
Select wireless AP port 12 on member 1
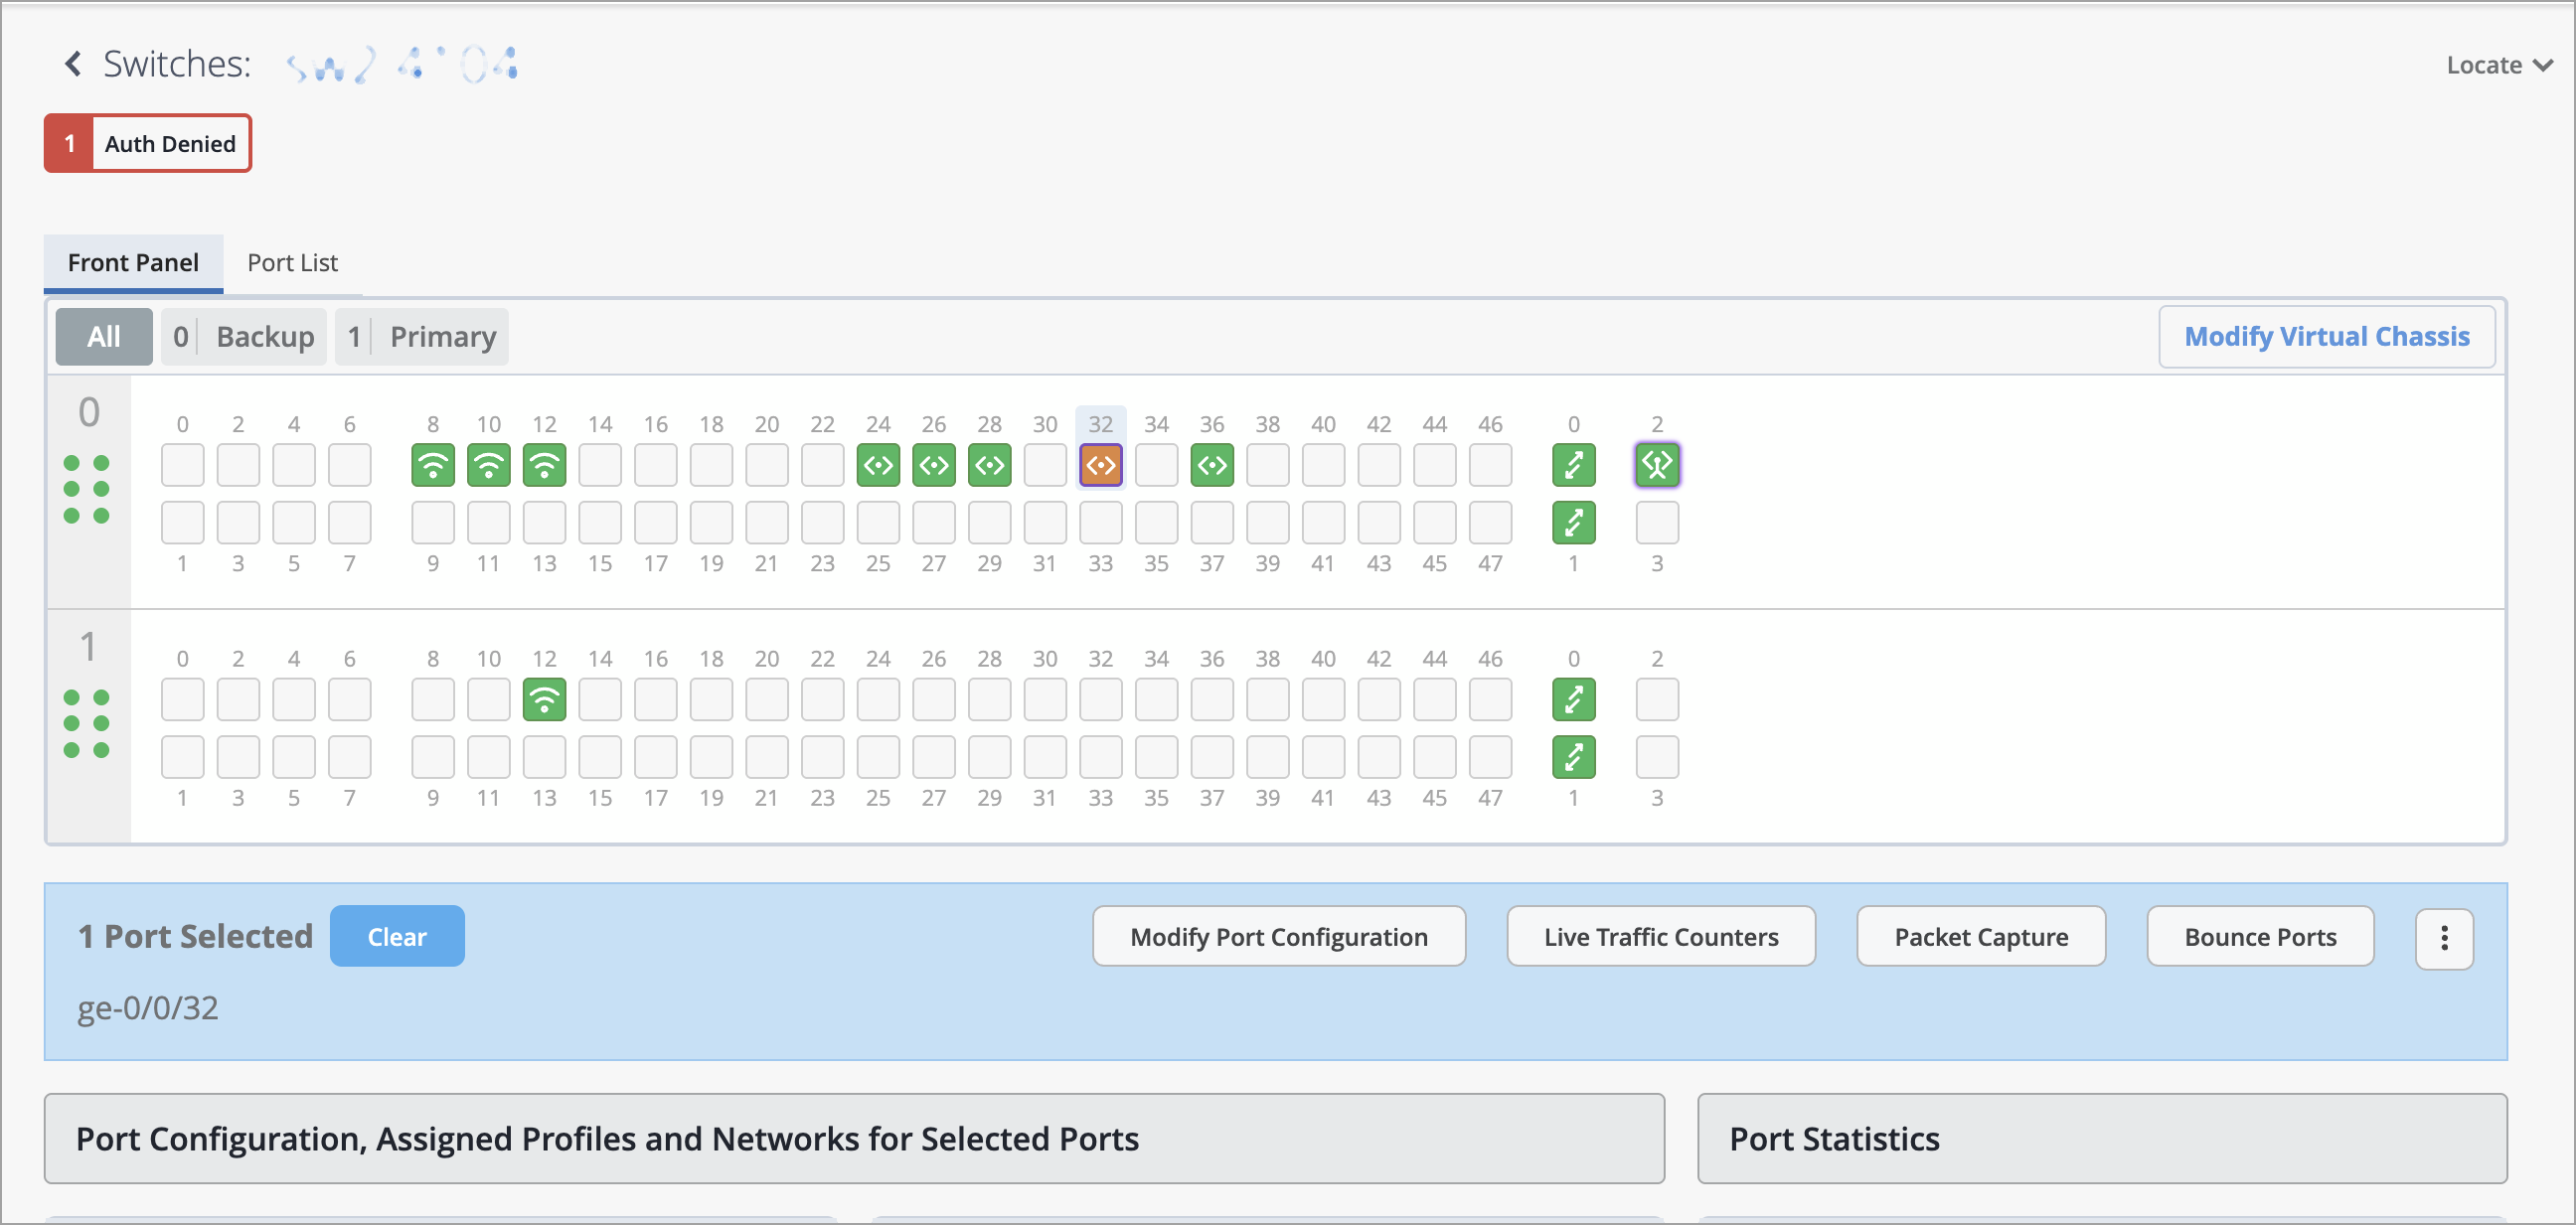pos(544,700)
